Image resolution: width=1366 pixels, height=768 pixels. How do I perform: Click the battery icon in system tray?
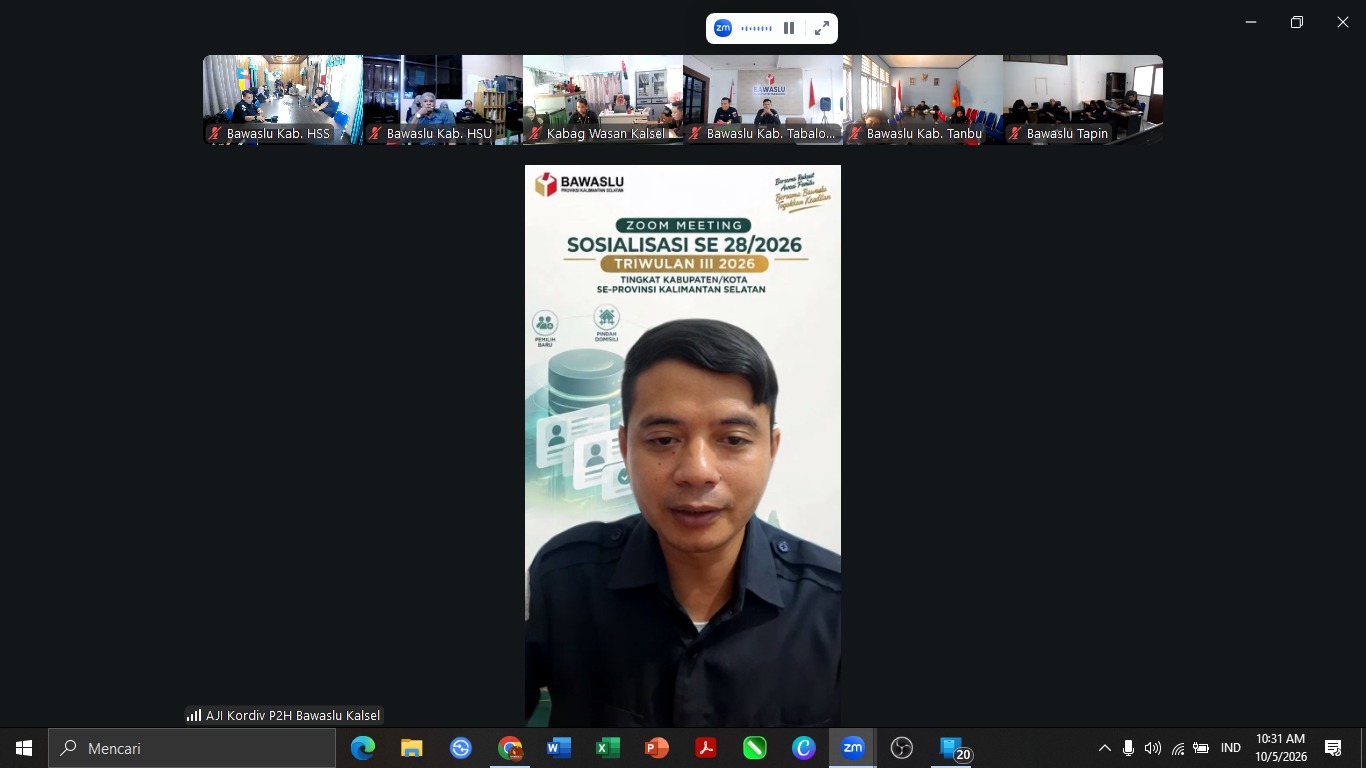pos(1202,748)
